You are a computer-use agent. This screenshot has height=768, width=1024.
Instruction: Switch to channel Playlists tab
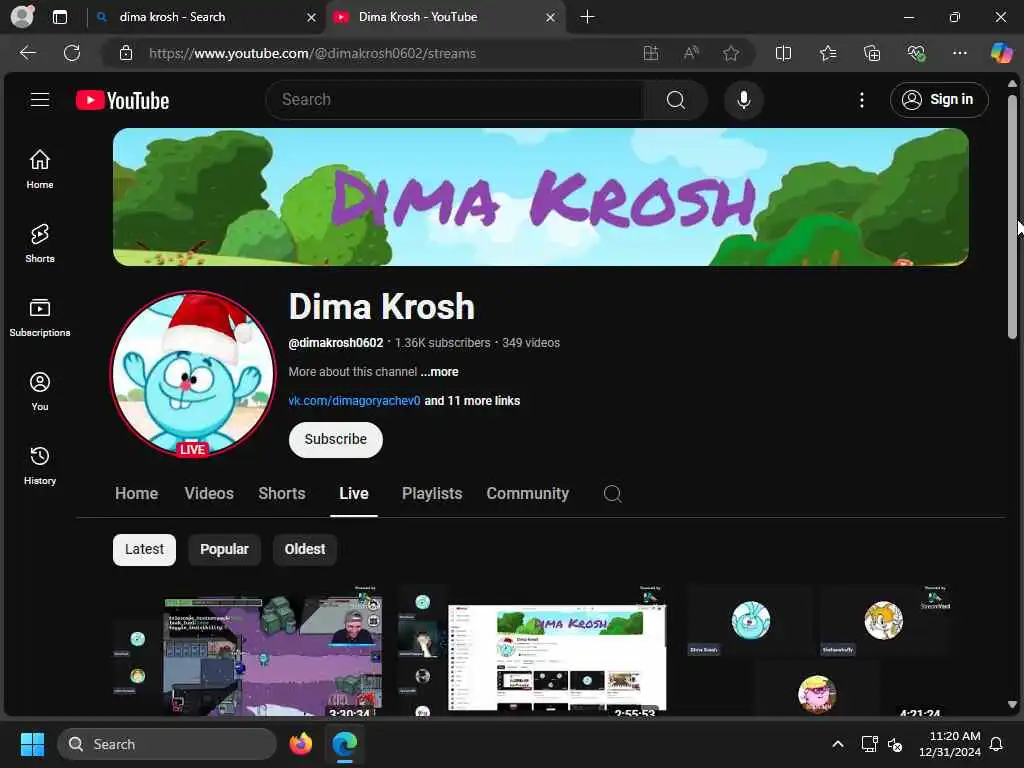click(432, 494)
